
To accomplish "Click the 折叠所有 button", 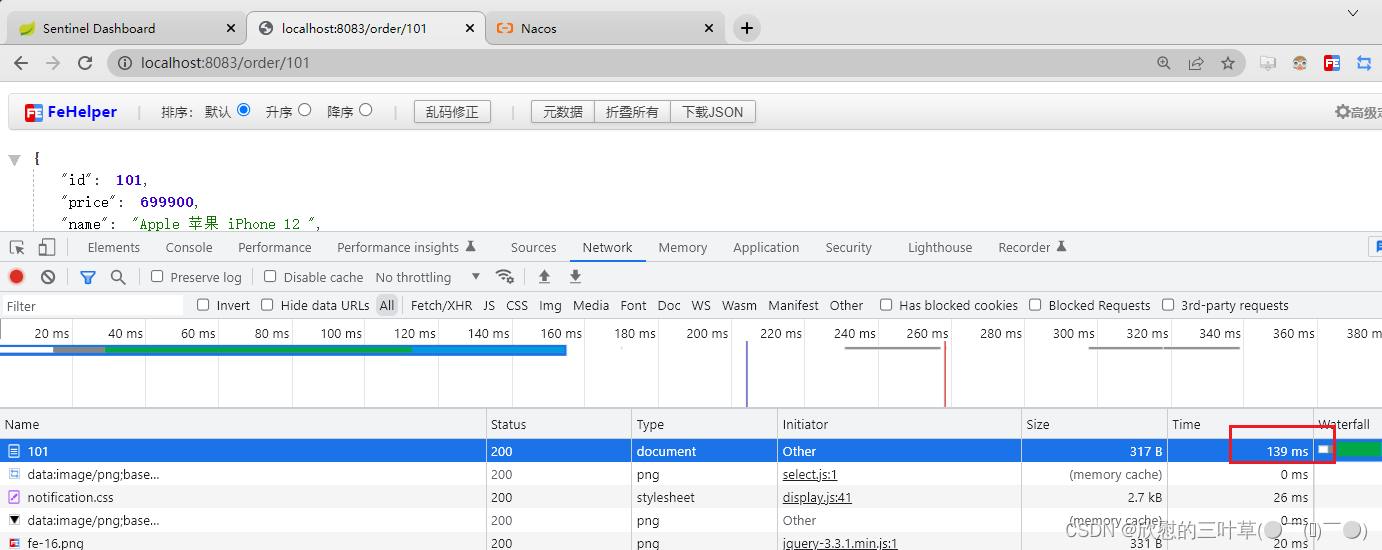I will [633, 112].
